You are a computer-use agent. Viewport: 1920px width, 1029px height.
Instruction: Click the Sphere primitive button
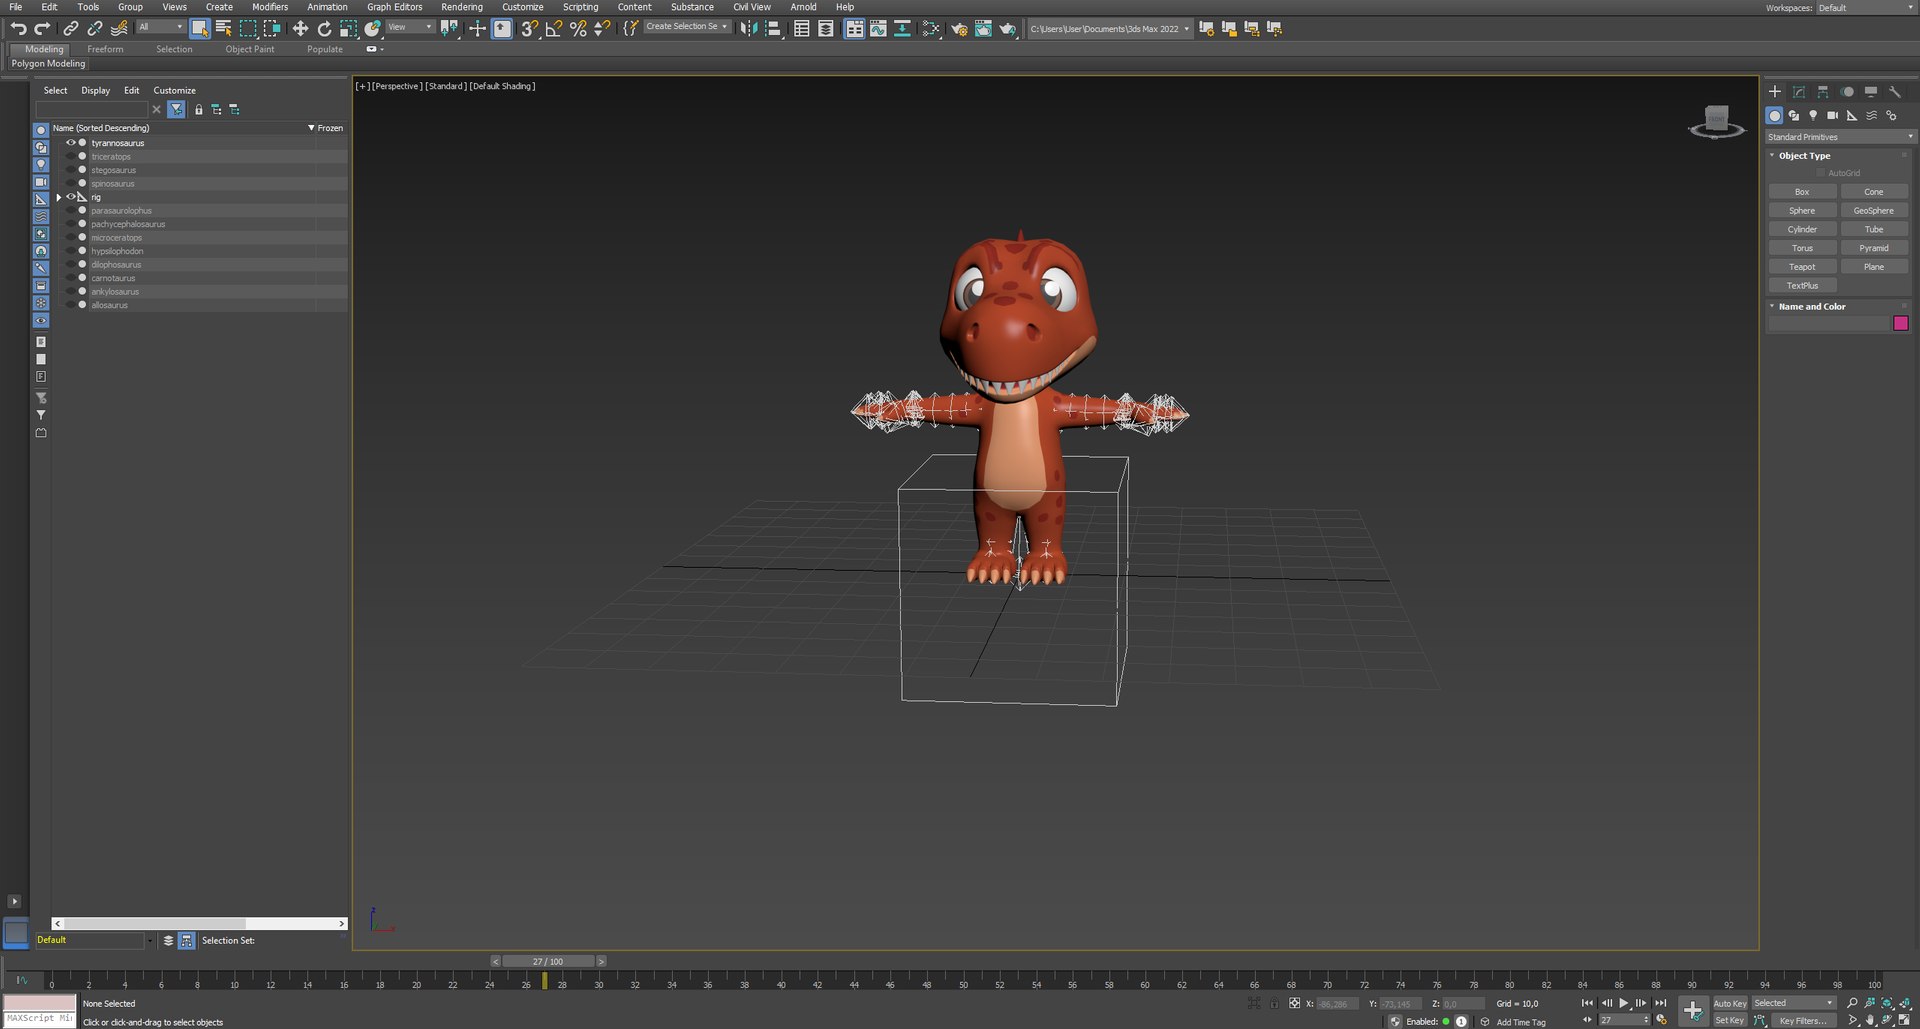tap(1802, 211)
